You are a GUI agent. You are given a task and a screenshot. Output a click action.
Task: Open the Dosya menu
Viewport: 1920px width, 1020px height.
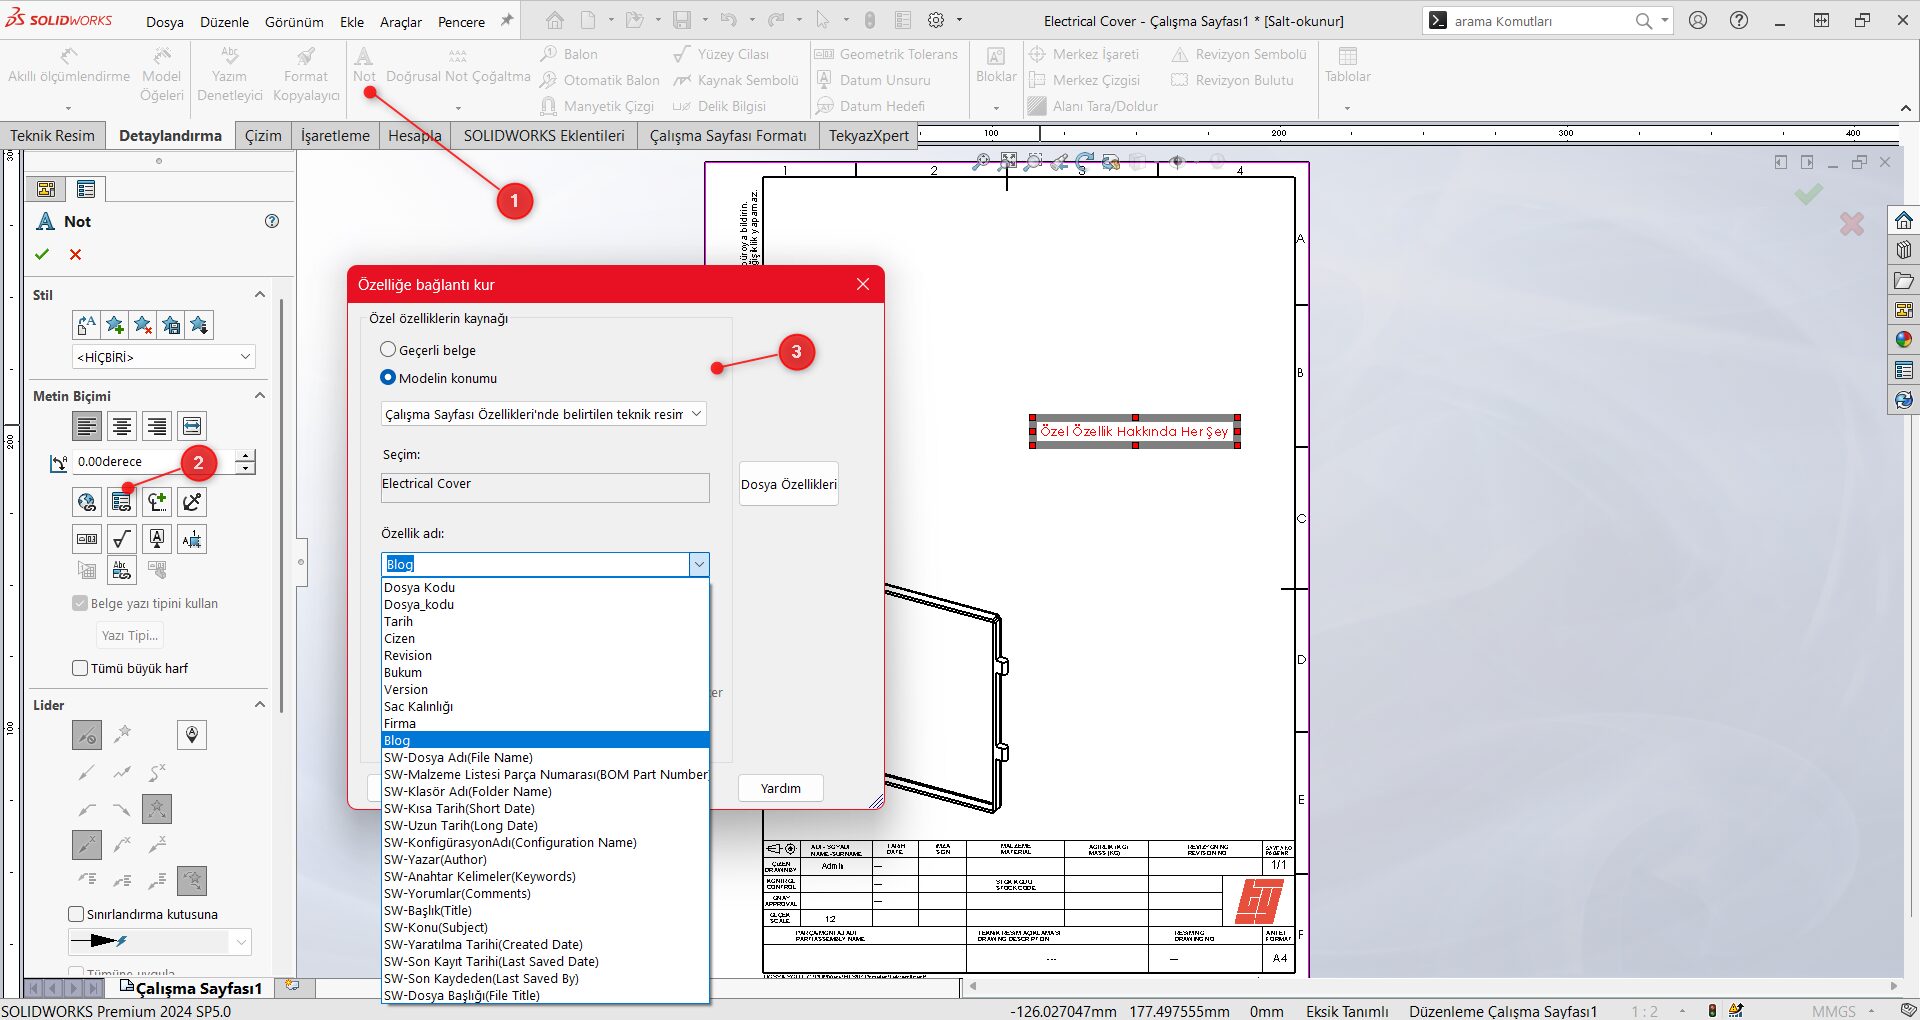pyautogui.click(x=165, y=22)
